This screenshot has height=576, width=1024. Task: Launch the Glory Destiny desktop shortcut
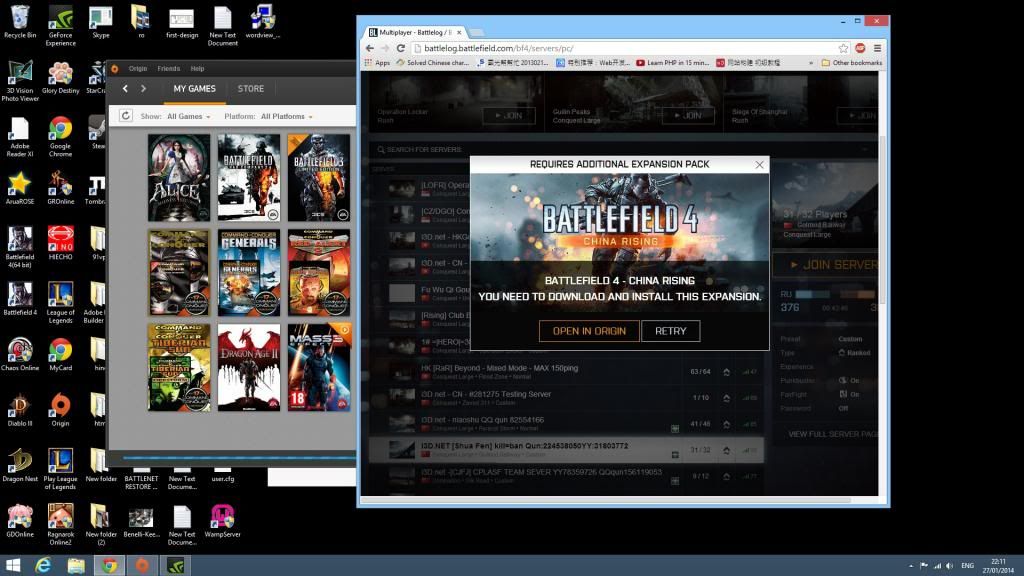60,77
